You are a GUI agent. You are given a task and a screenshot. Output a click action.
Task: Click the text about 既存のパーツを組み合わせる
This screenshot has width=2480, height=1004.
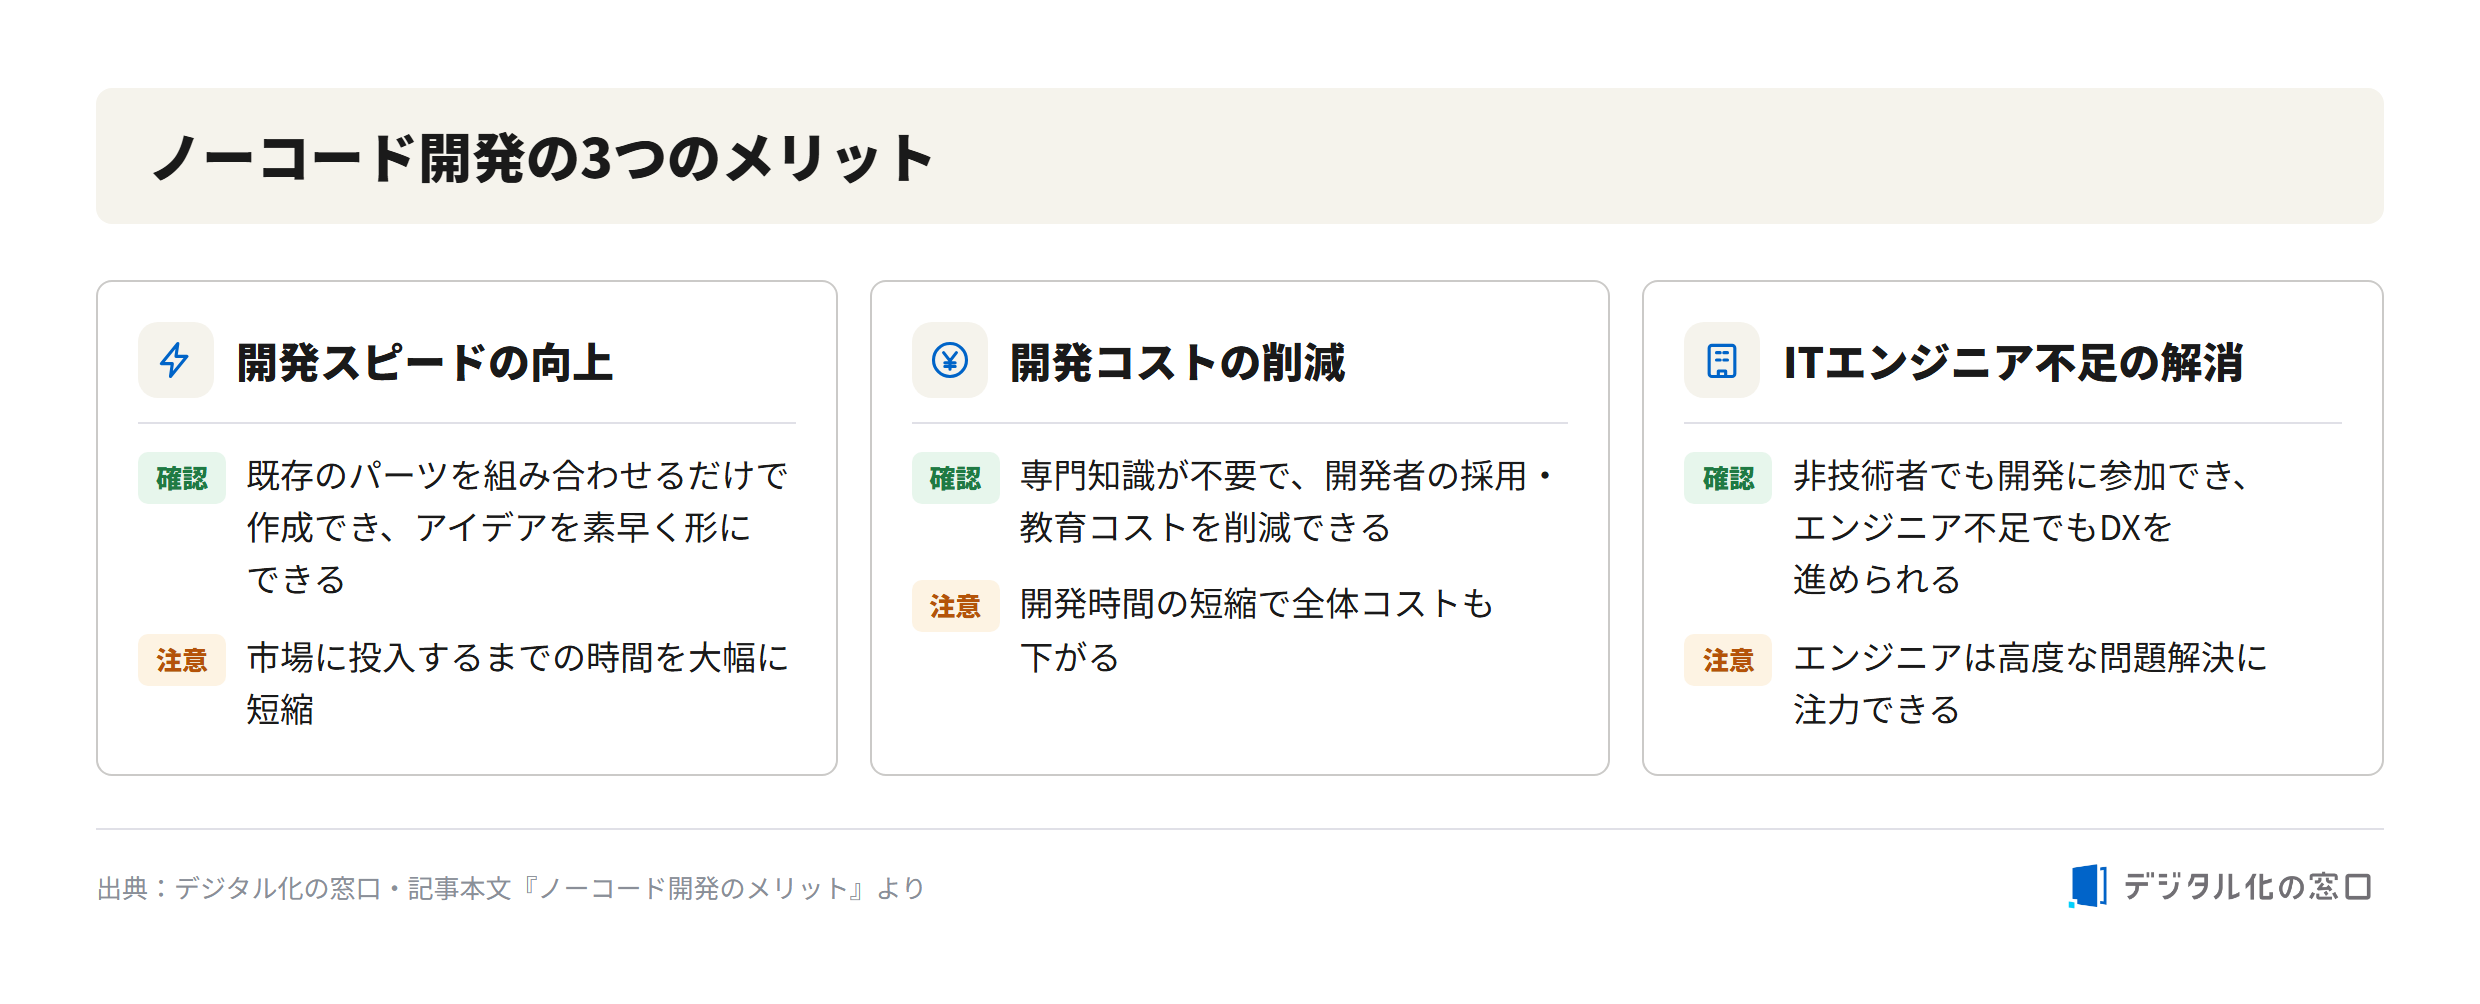coord(517,527)
